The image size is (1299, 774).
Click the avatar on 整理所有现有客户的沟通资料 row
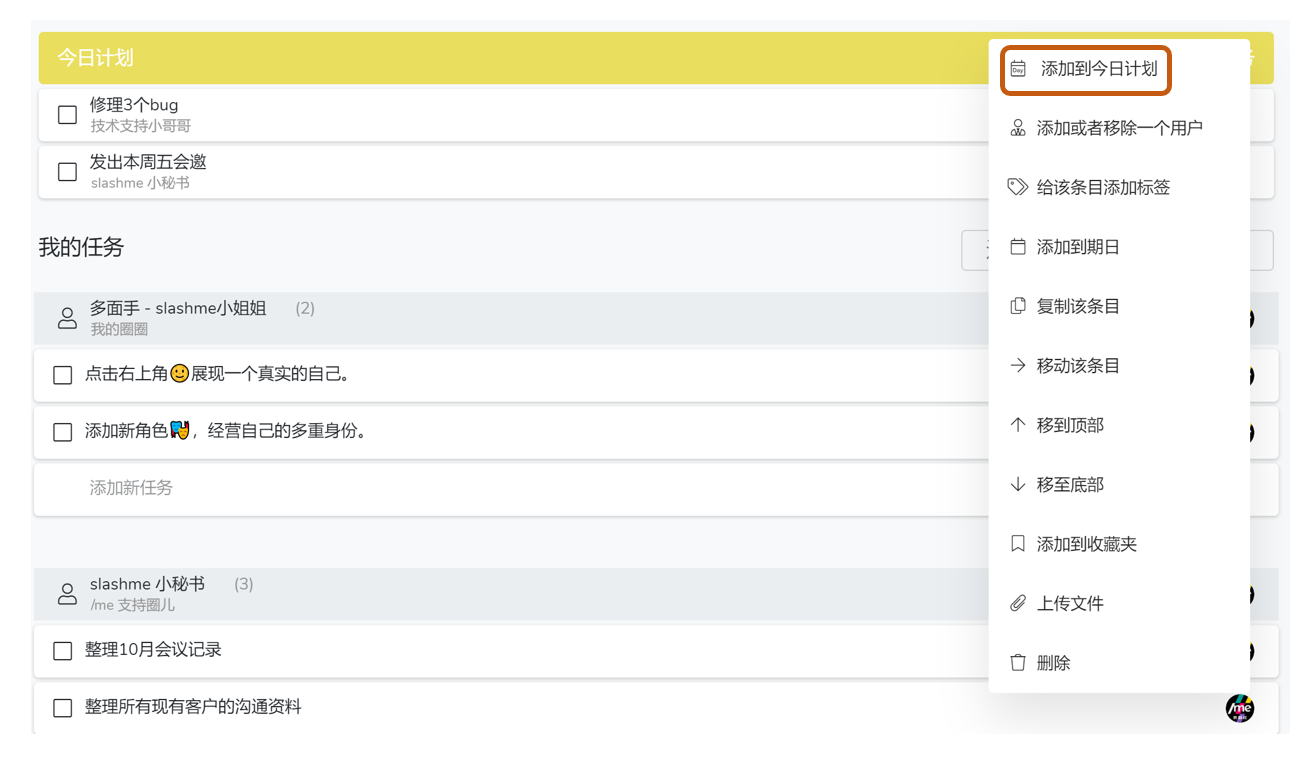coord(1240,708)
